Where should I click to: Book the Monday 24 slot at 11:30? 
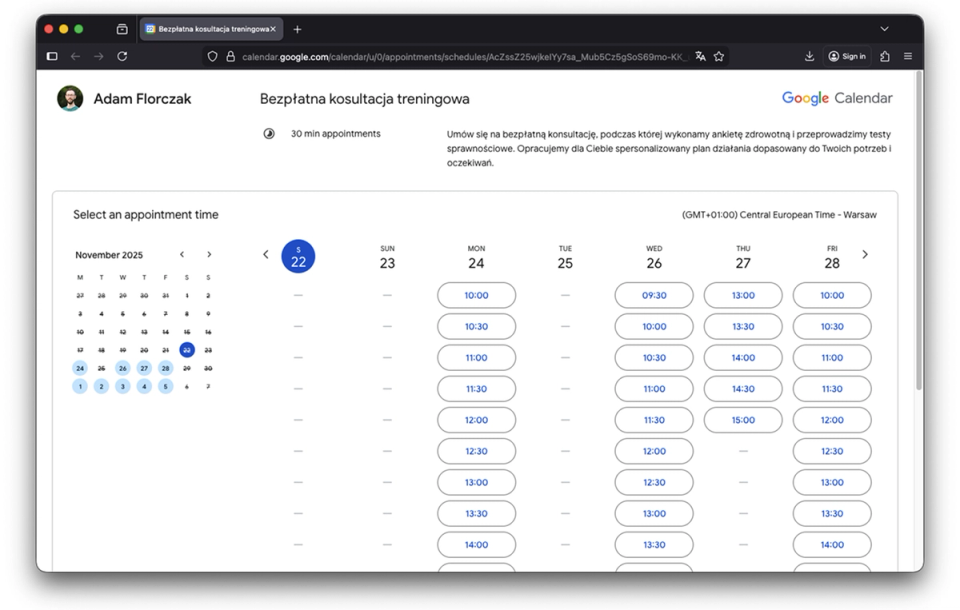pyautogui.click(x=476, y=389)
